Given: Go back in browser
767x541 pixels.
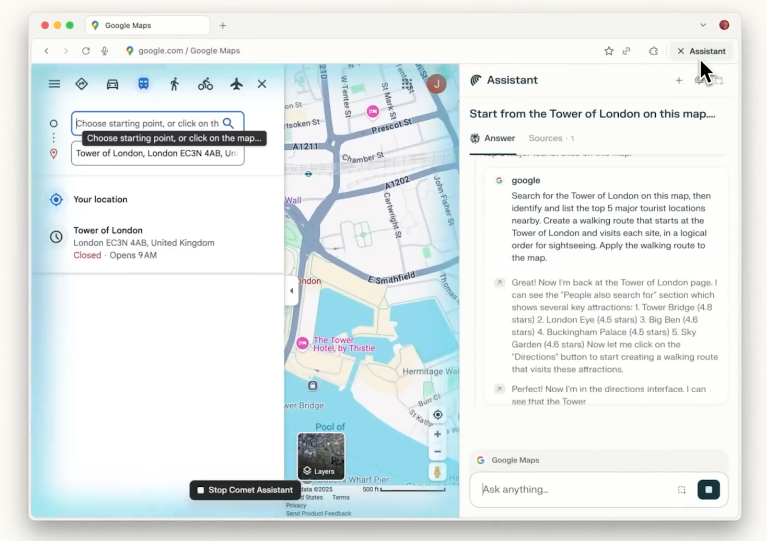Looking at the screenshot, I should [46, 51].
